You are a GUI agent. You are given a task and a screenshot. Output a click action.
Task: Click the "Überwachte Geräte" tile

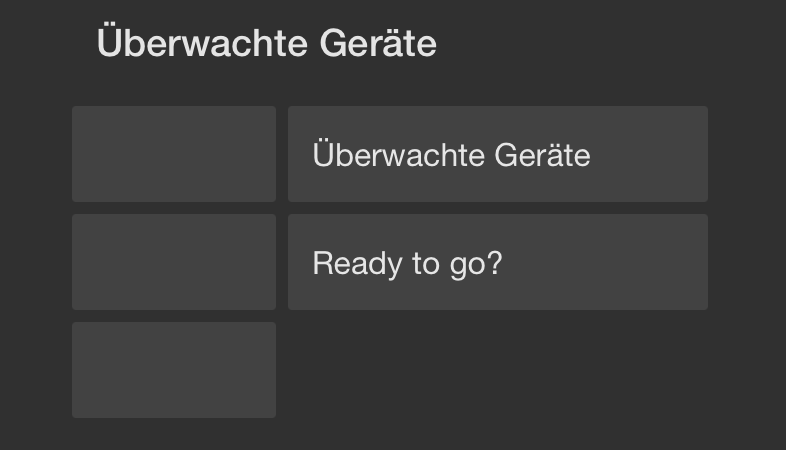[497, 155]
